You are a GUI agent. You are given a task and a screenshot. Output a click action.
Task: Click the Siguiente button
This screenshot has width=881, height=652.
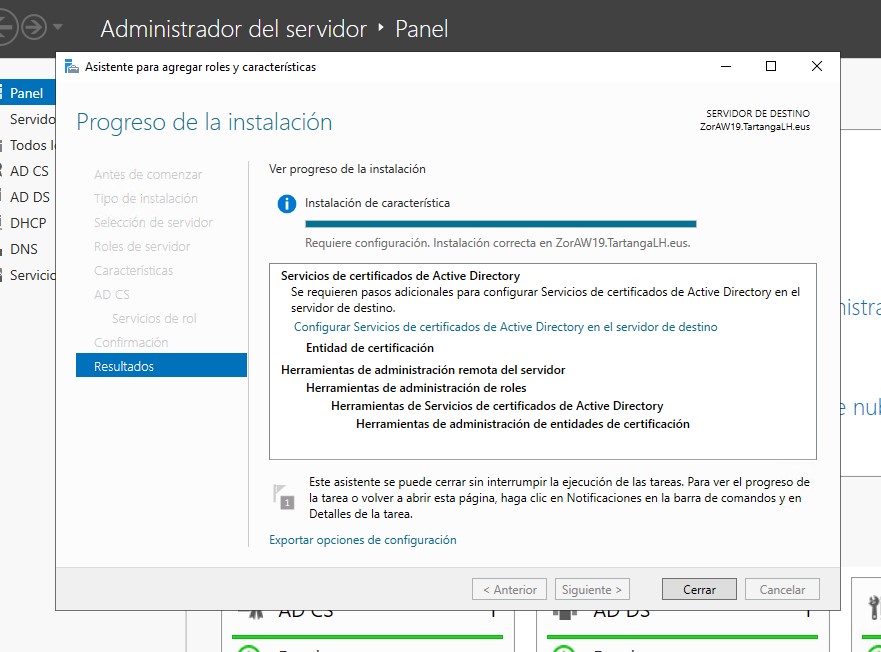(x=592, y=590)
